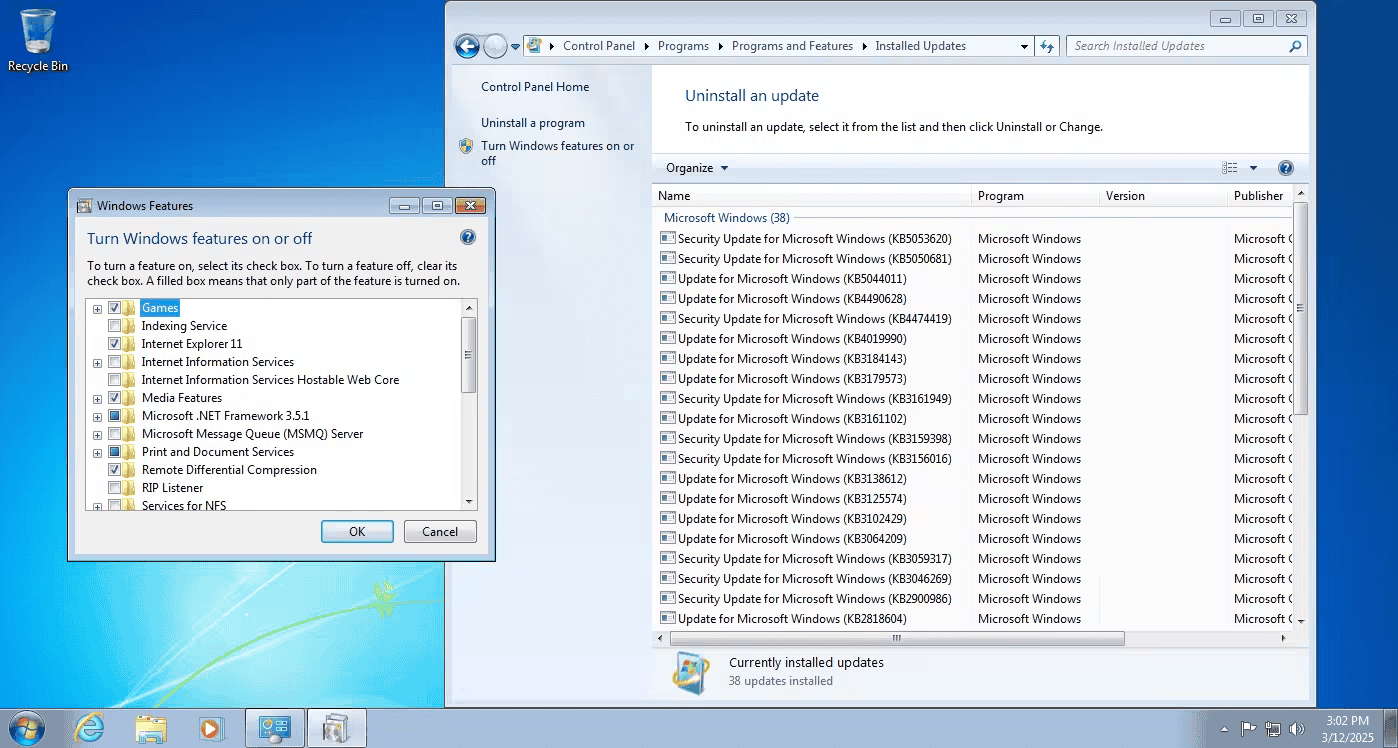Uncheck Internet Explorer 11 checkbox
The image size is (1398, 748).
(x=114, y=344)
